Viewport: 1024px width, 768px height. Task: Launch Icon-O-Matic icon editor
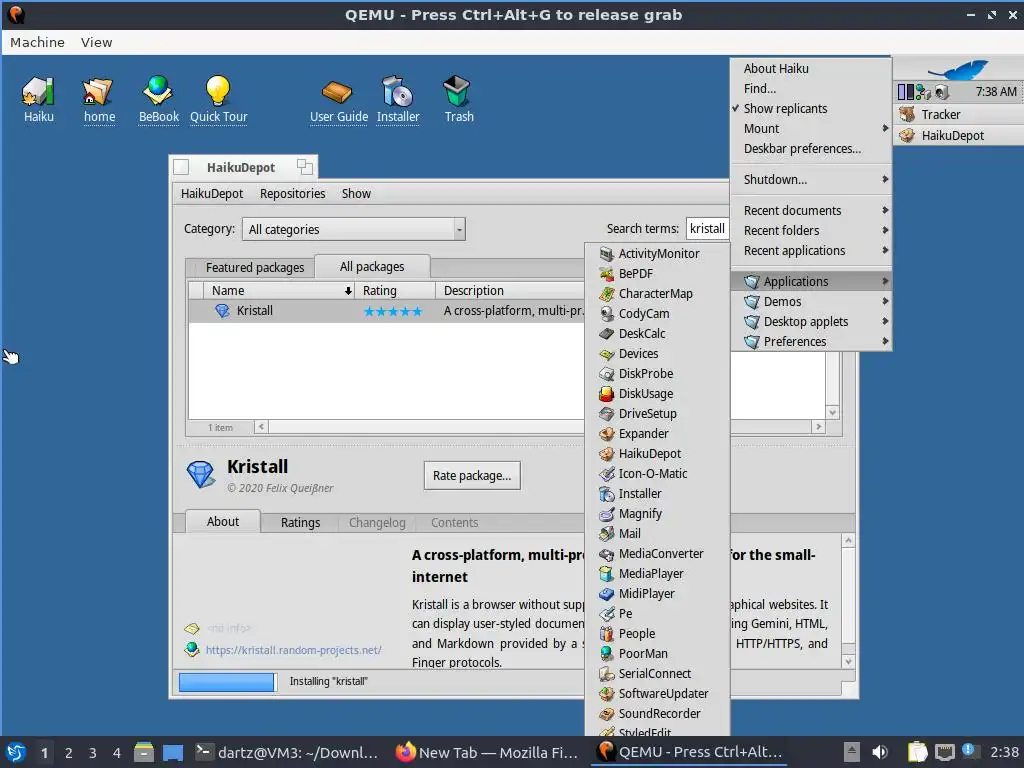pos(657,473)
